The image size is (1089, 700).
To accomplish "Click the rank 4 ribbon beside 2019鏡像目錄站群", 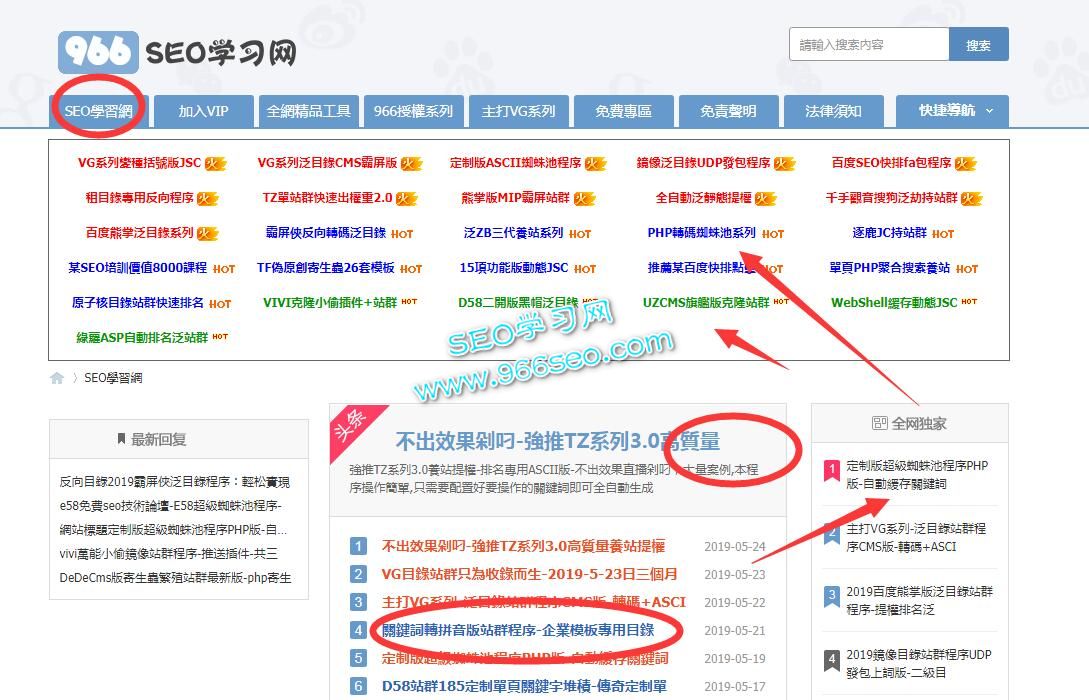I will coord(831,660).
